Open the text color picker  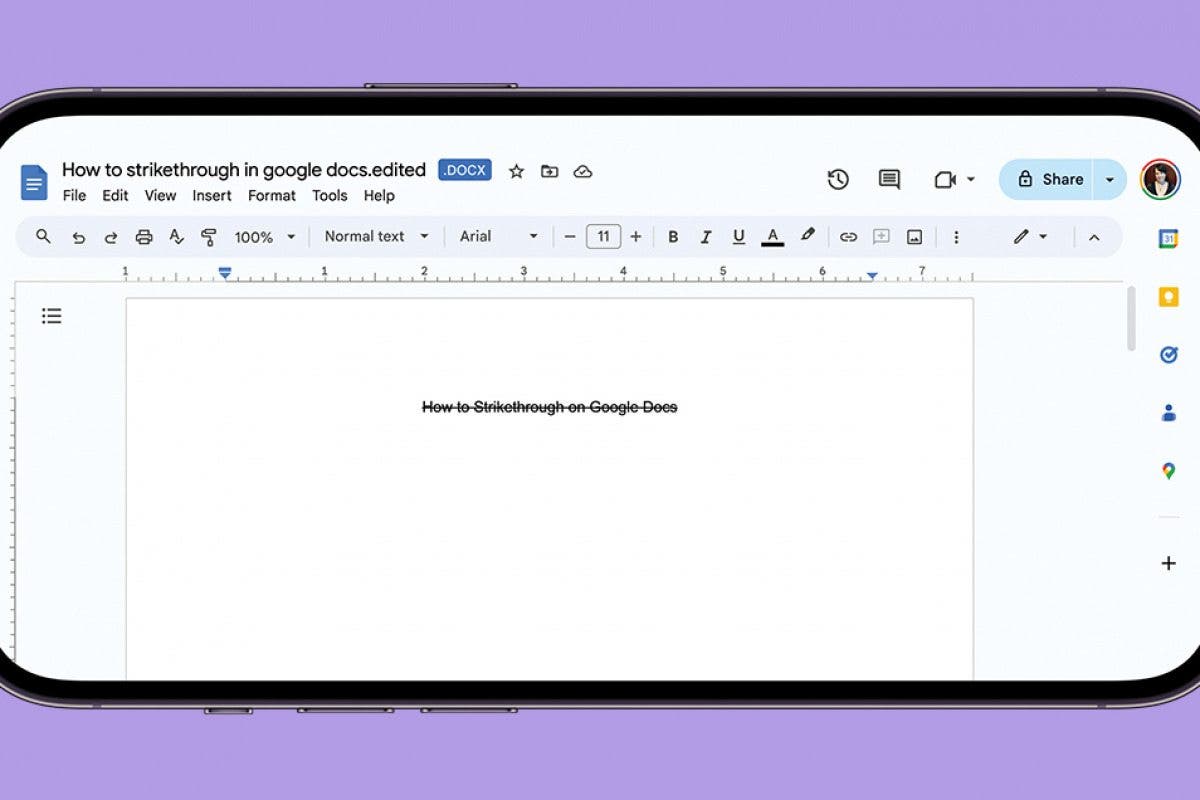pos(772,237)
